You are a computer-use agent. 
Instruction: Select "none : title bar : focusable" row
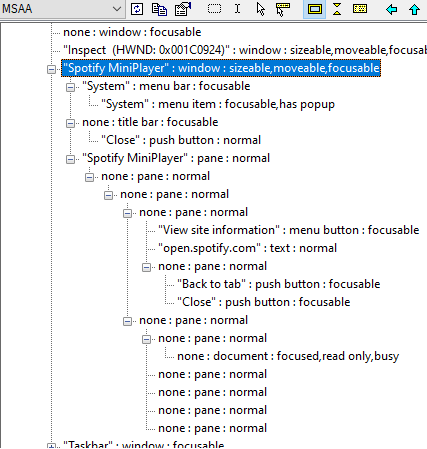tap(150, 122)
